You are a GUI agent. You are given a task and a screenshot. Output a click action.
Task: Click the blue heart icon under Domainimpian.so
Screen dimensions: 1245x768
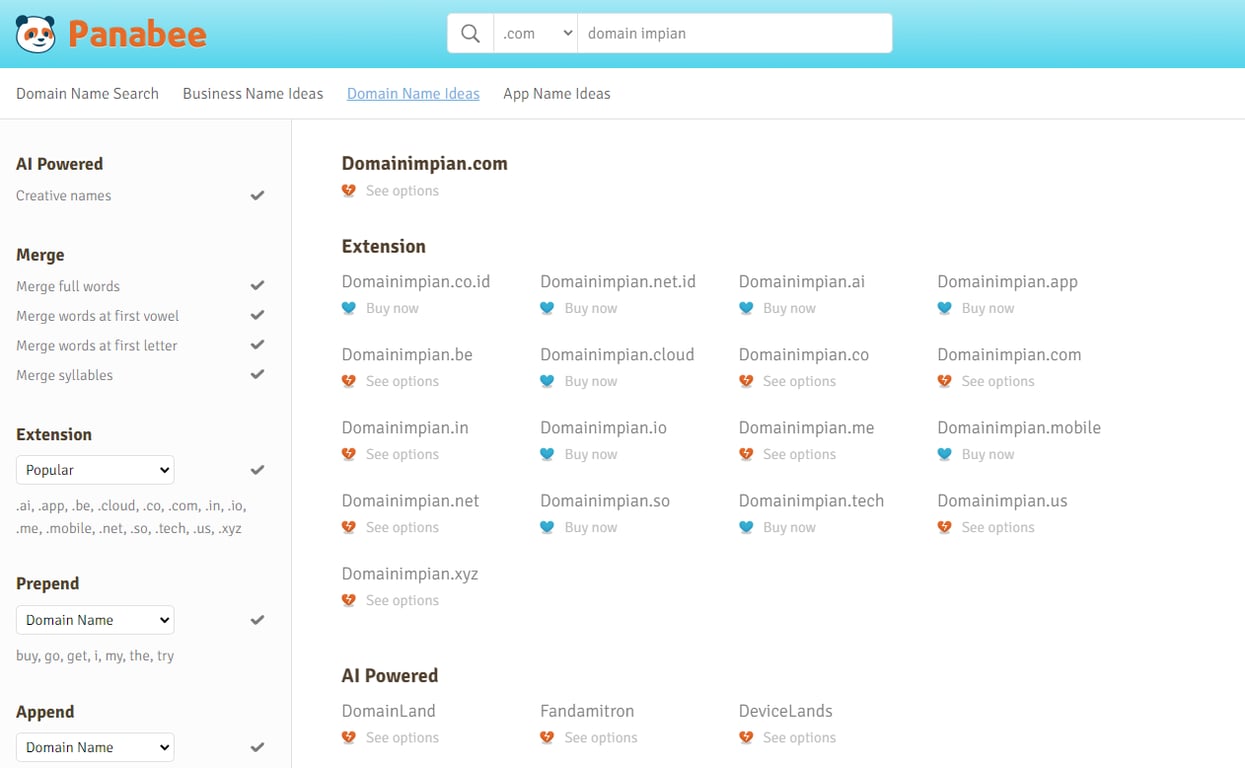tap(547, 527)
